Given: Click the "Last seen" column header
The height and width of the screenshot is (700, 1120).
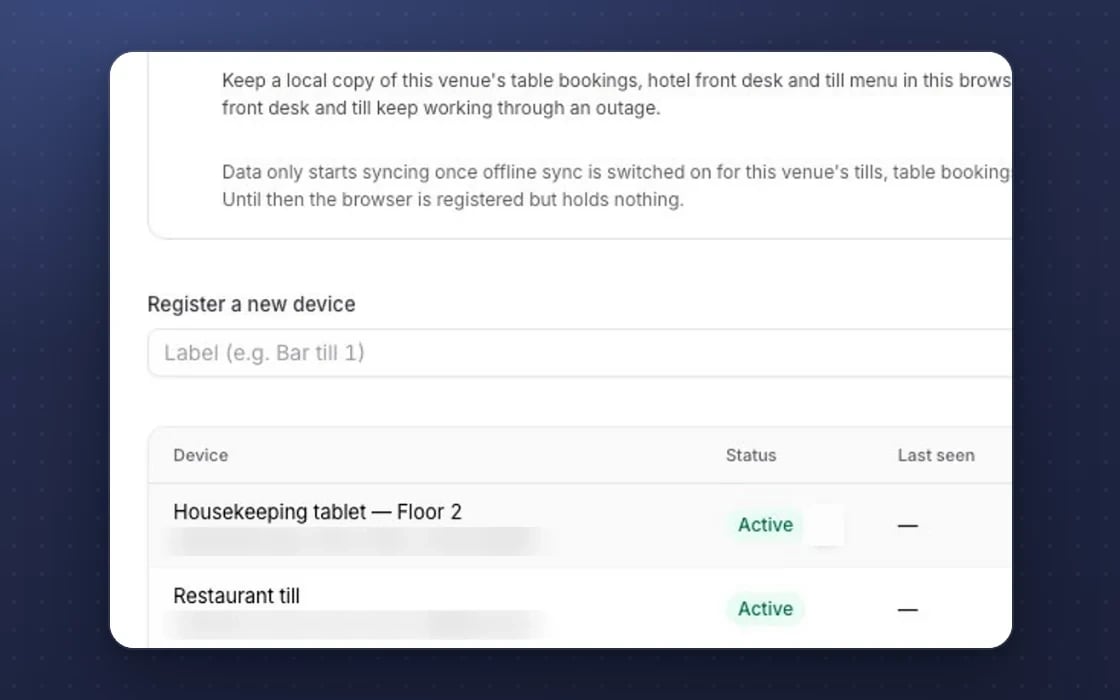Looking at the screenshot, I should pyautogui.click(x=936, y=456).
